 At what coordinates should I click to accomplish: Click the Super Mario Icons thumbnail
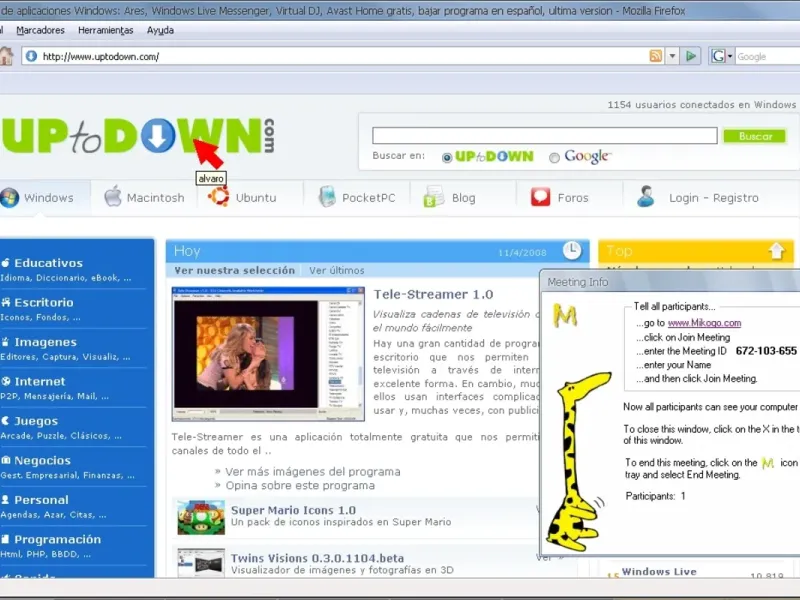coord(201,517)
